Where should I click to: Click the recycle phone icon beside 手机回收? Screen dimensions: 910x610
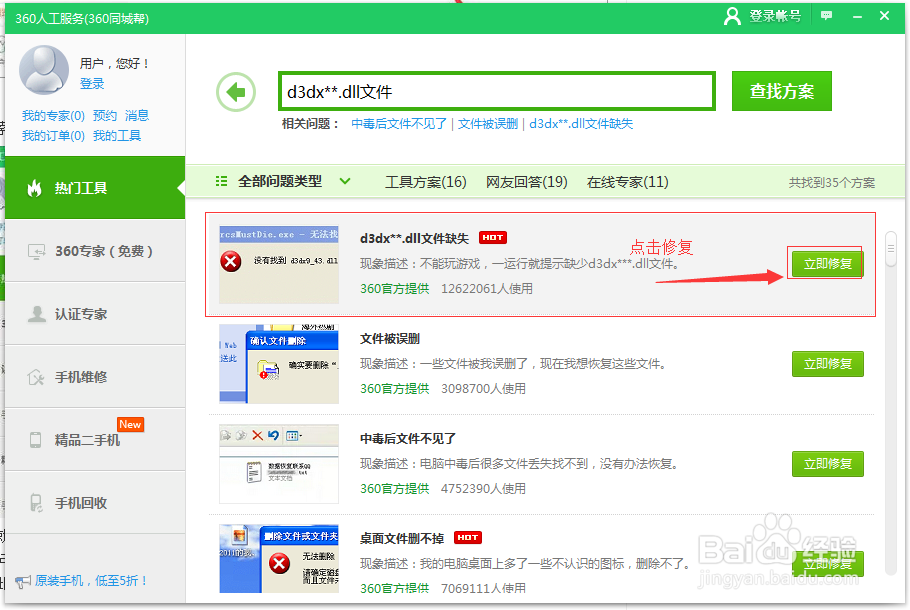tap(36, 503)
